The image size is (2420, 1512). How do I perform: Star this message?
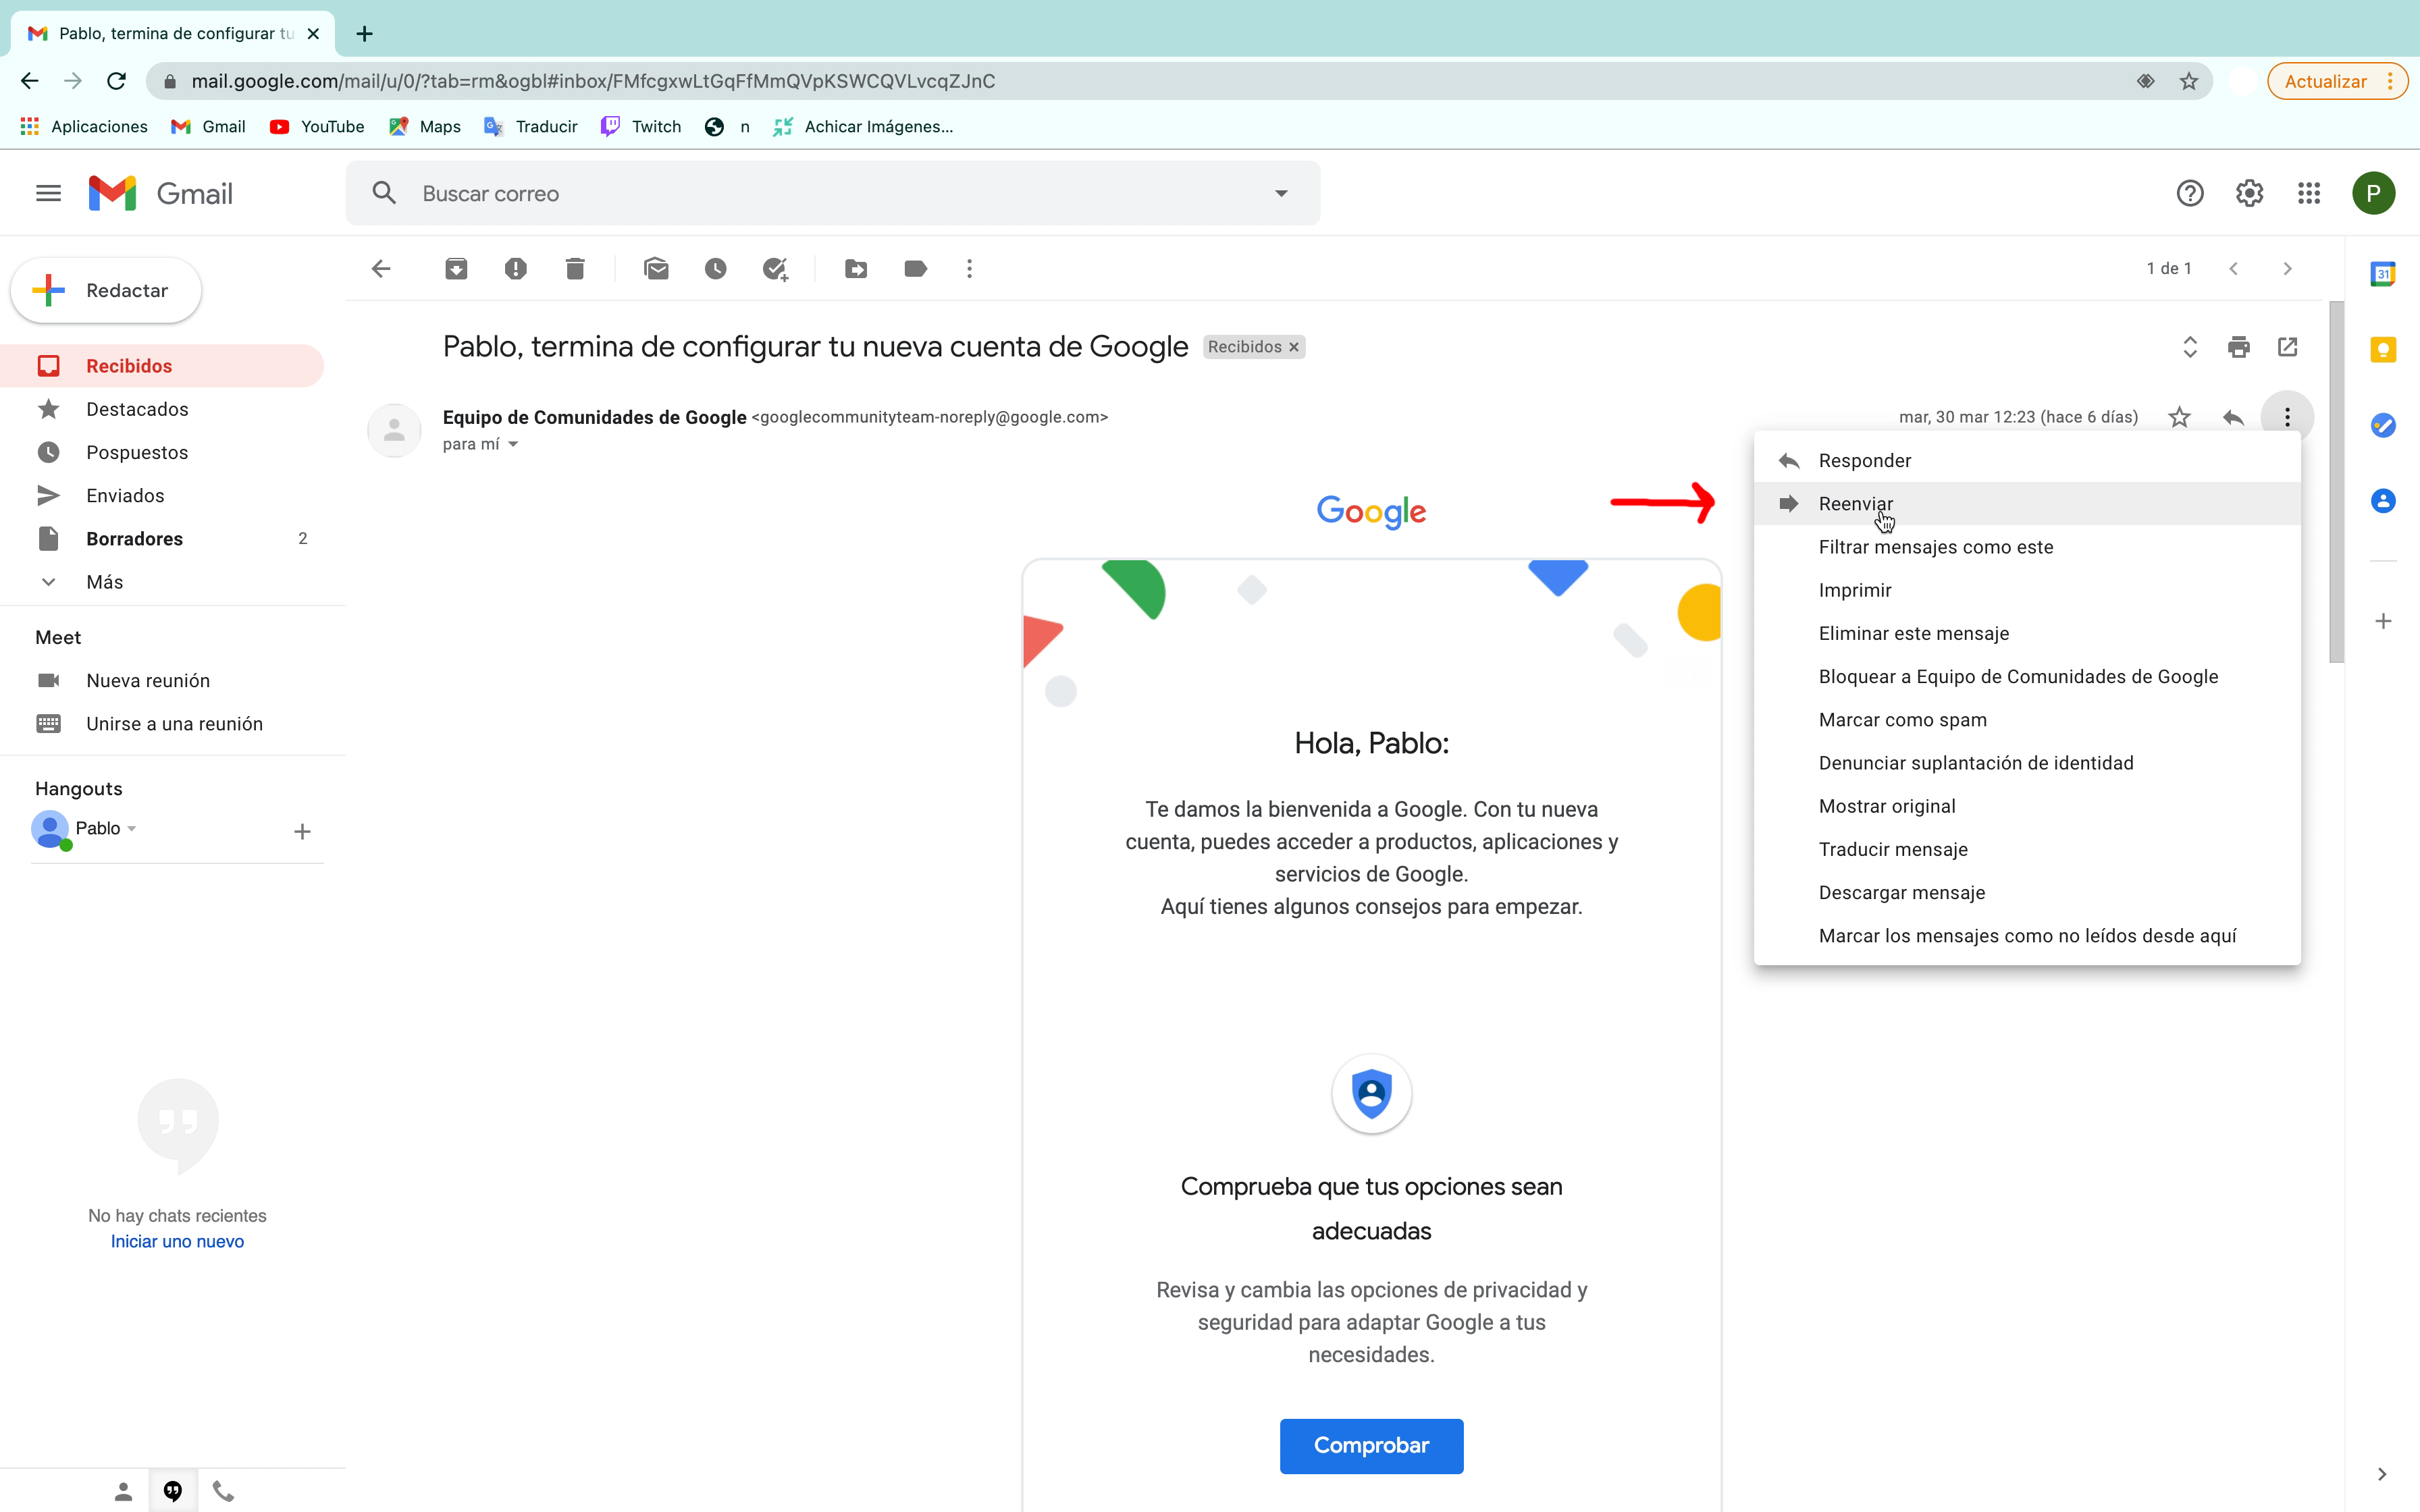pyautogui.click(x=2179, y=417)
